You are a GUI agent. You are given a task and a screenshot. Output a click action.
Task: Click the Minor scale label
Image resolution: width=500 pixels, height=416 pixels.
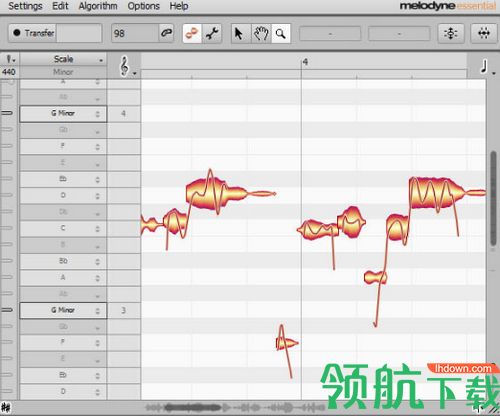63,72
